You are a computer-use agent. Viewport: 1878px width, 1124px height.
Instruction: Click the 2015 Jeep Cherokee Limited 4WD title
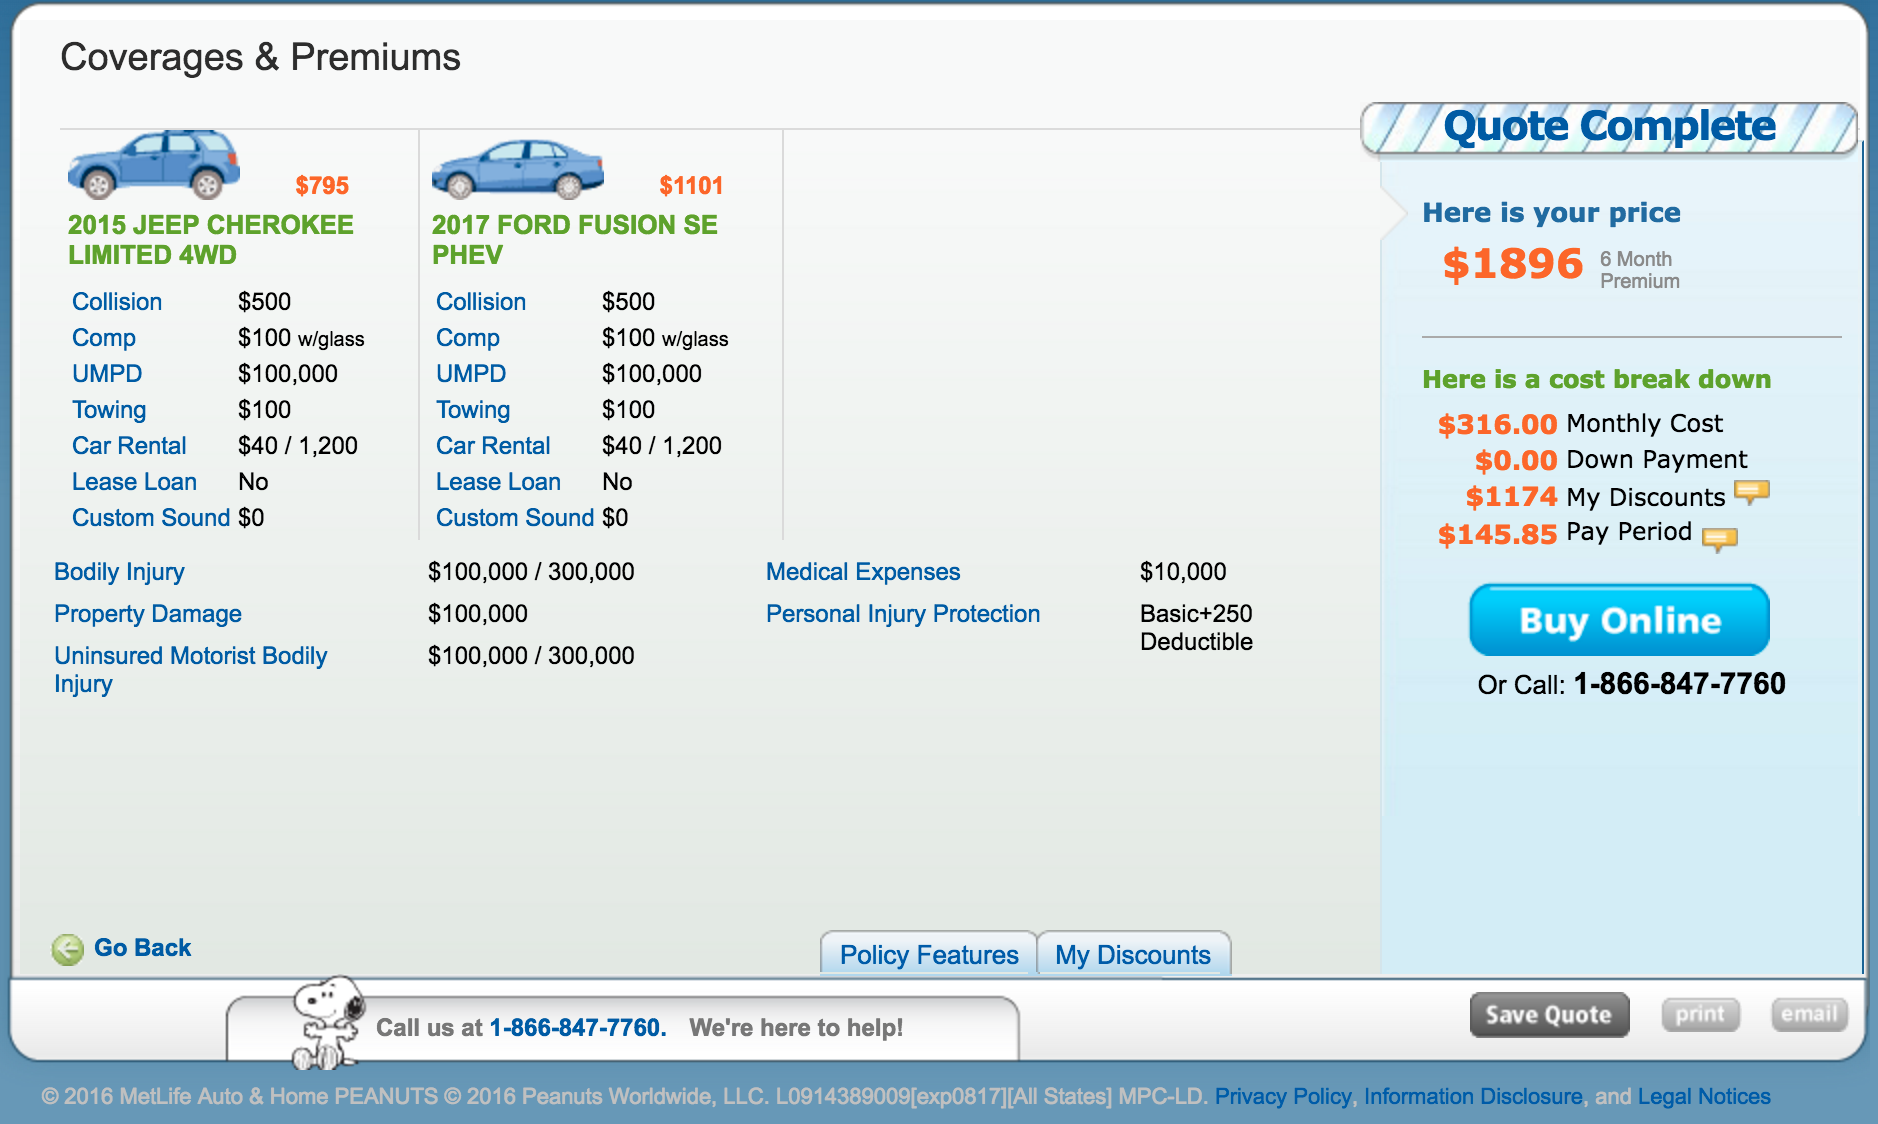(211, 240)
